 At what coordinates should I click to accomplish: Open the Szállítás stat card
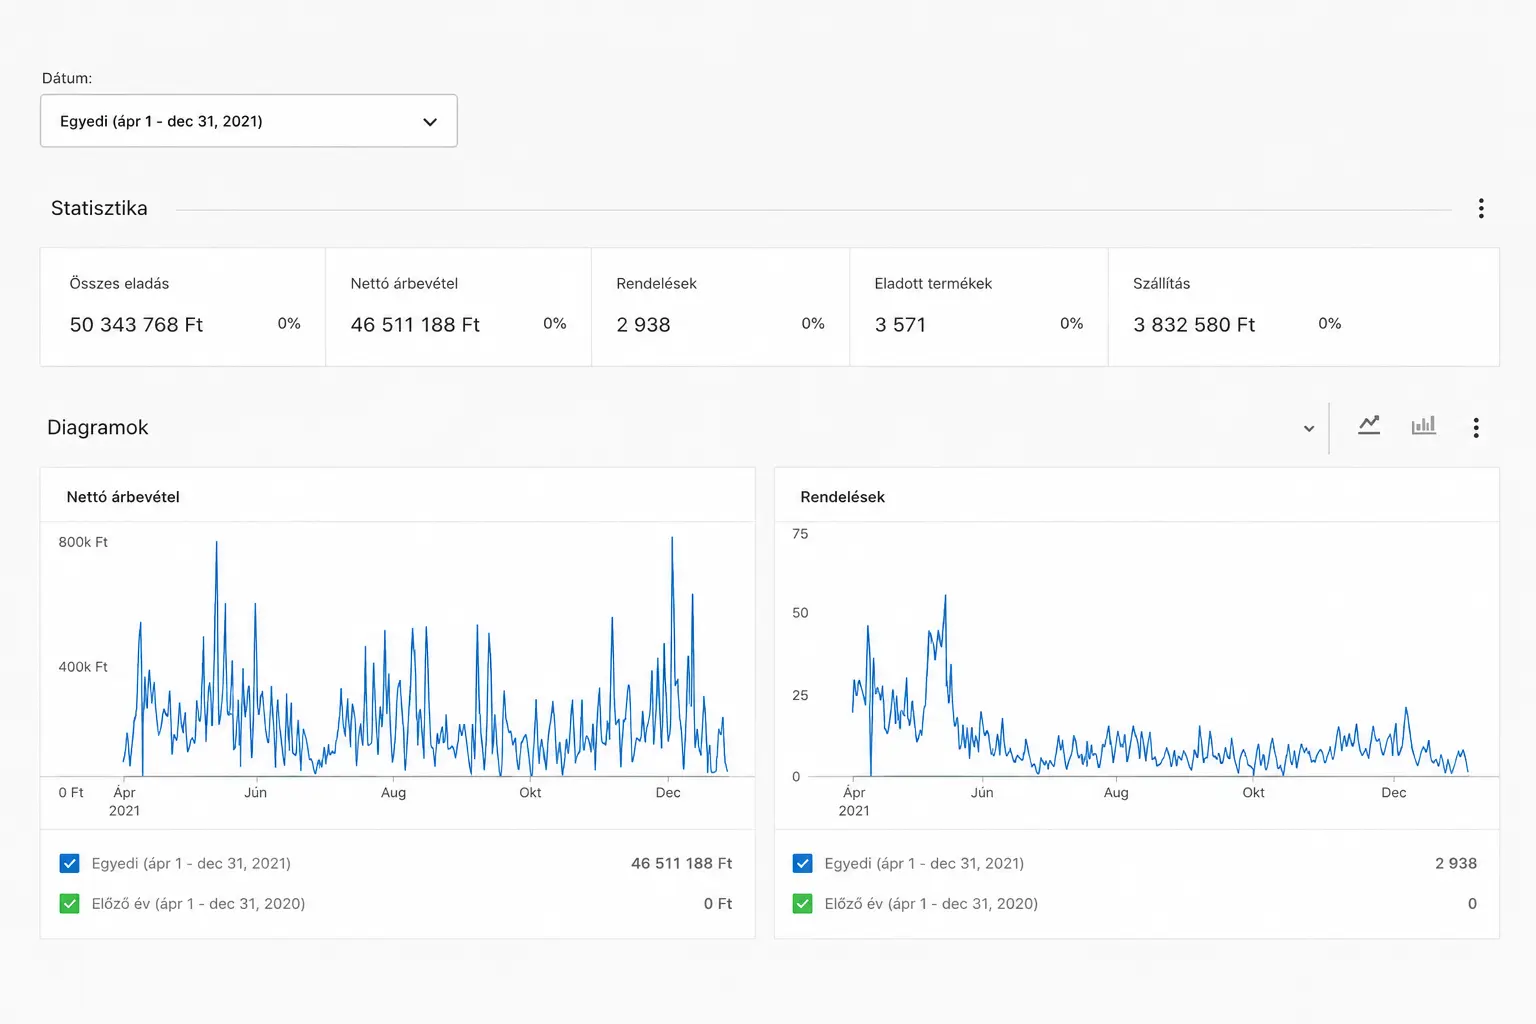click(x=1304, y=307)
